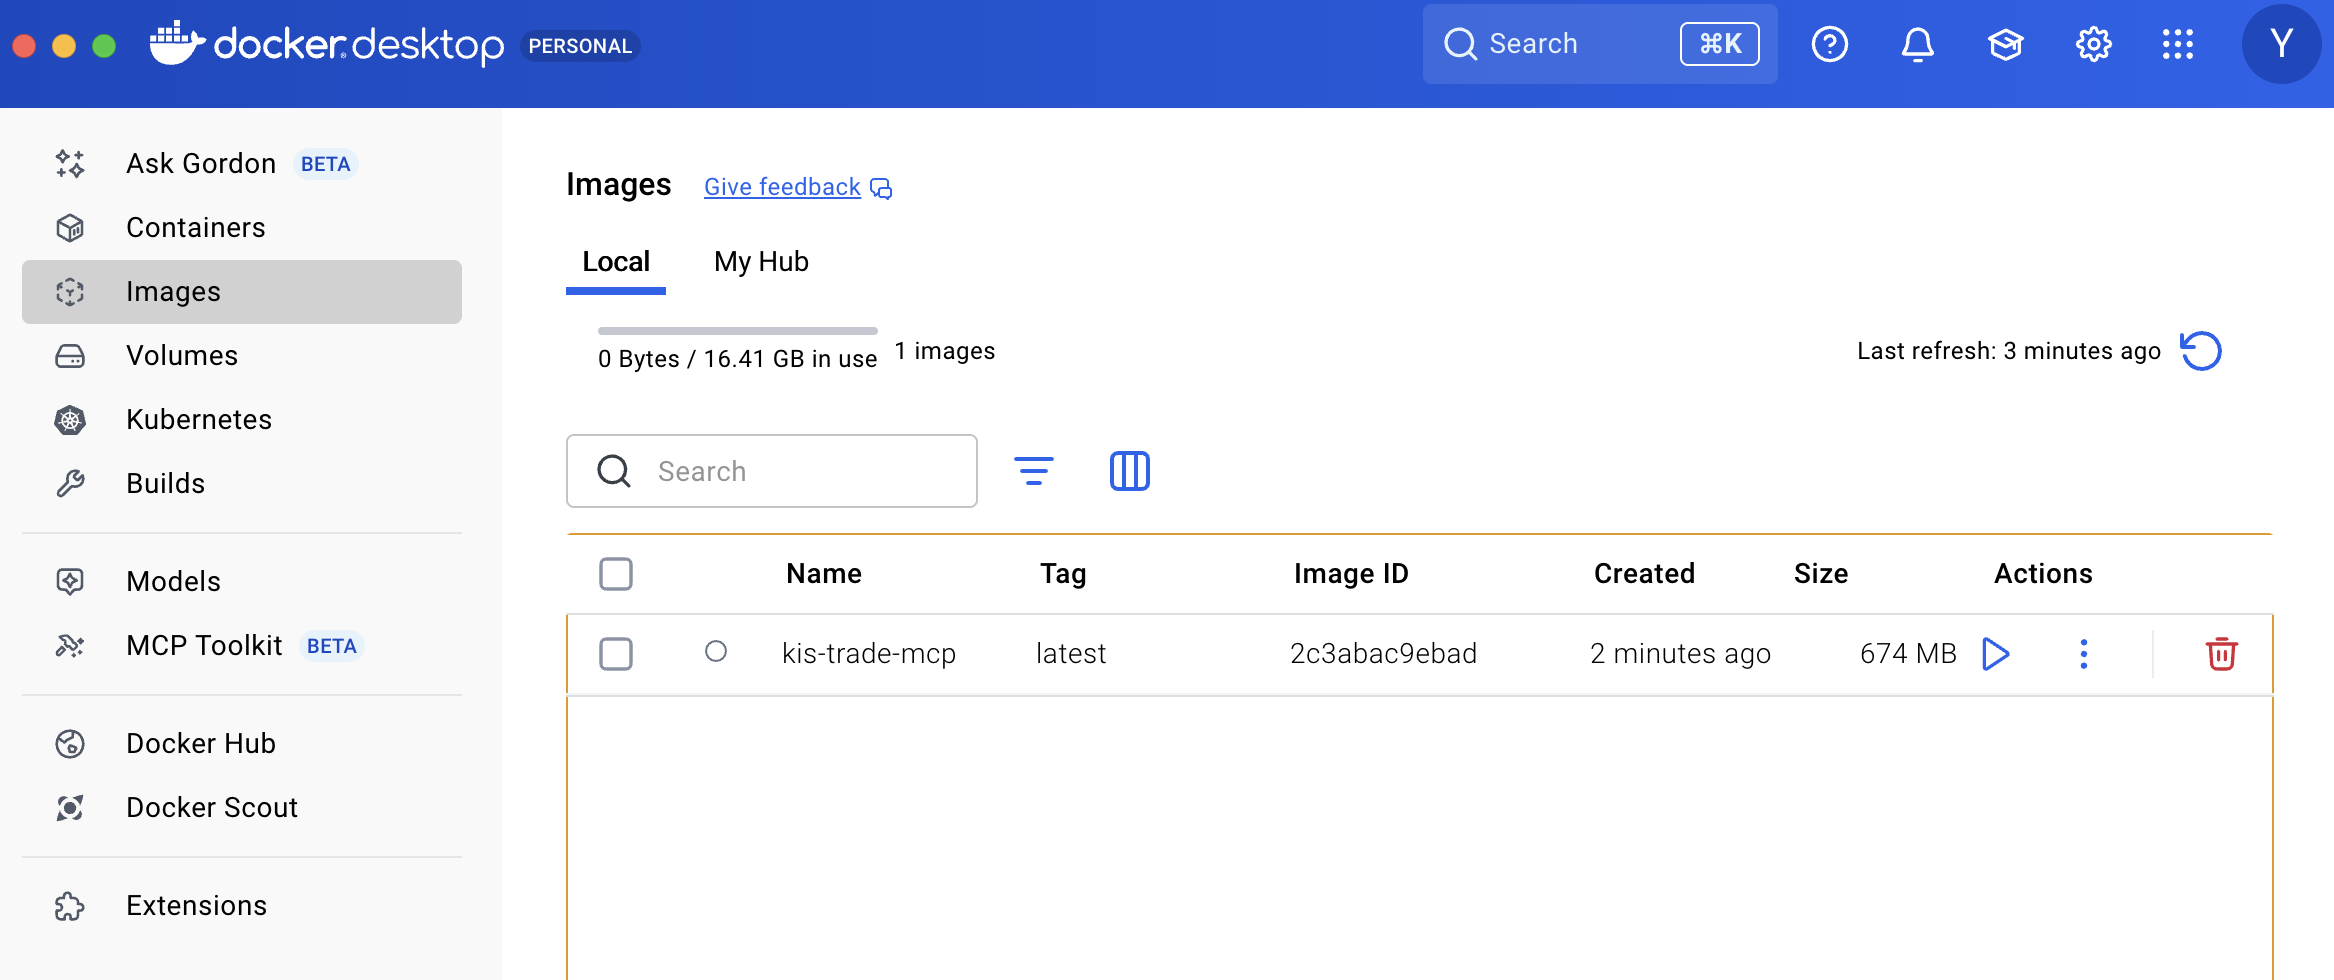Click the Give feedback link
The image size is (2334, 980).
pos(782,187)
